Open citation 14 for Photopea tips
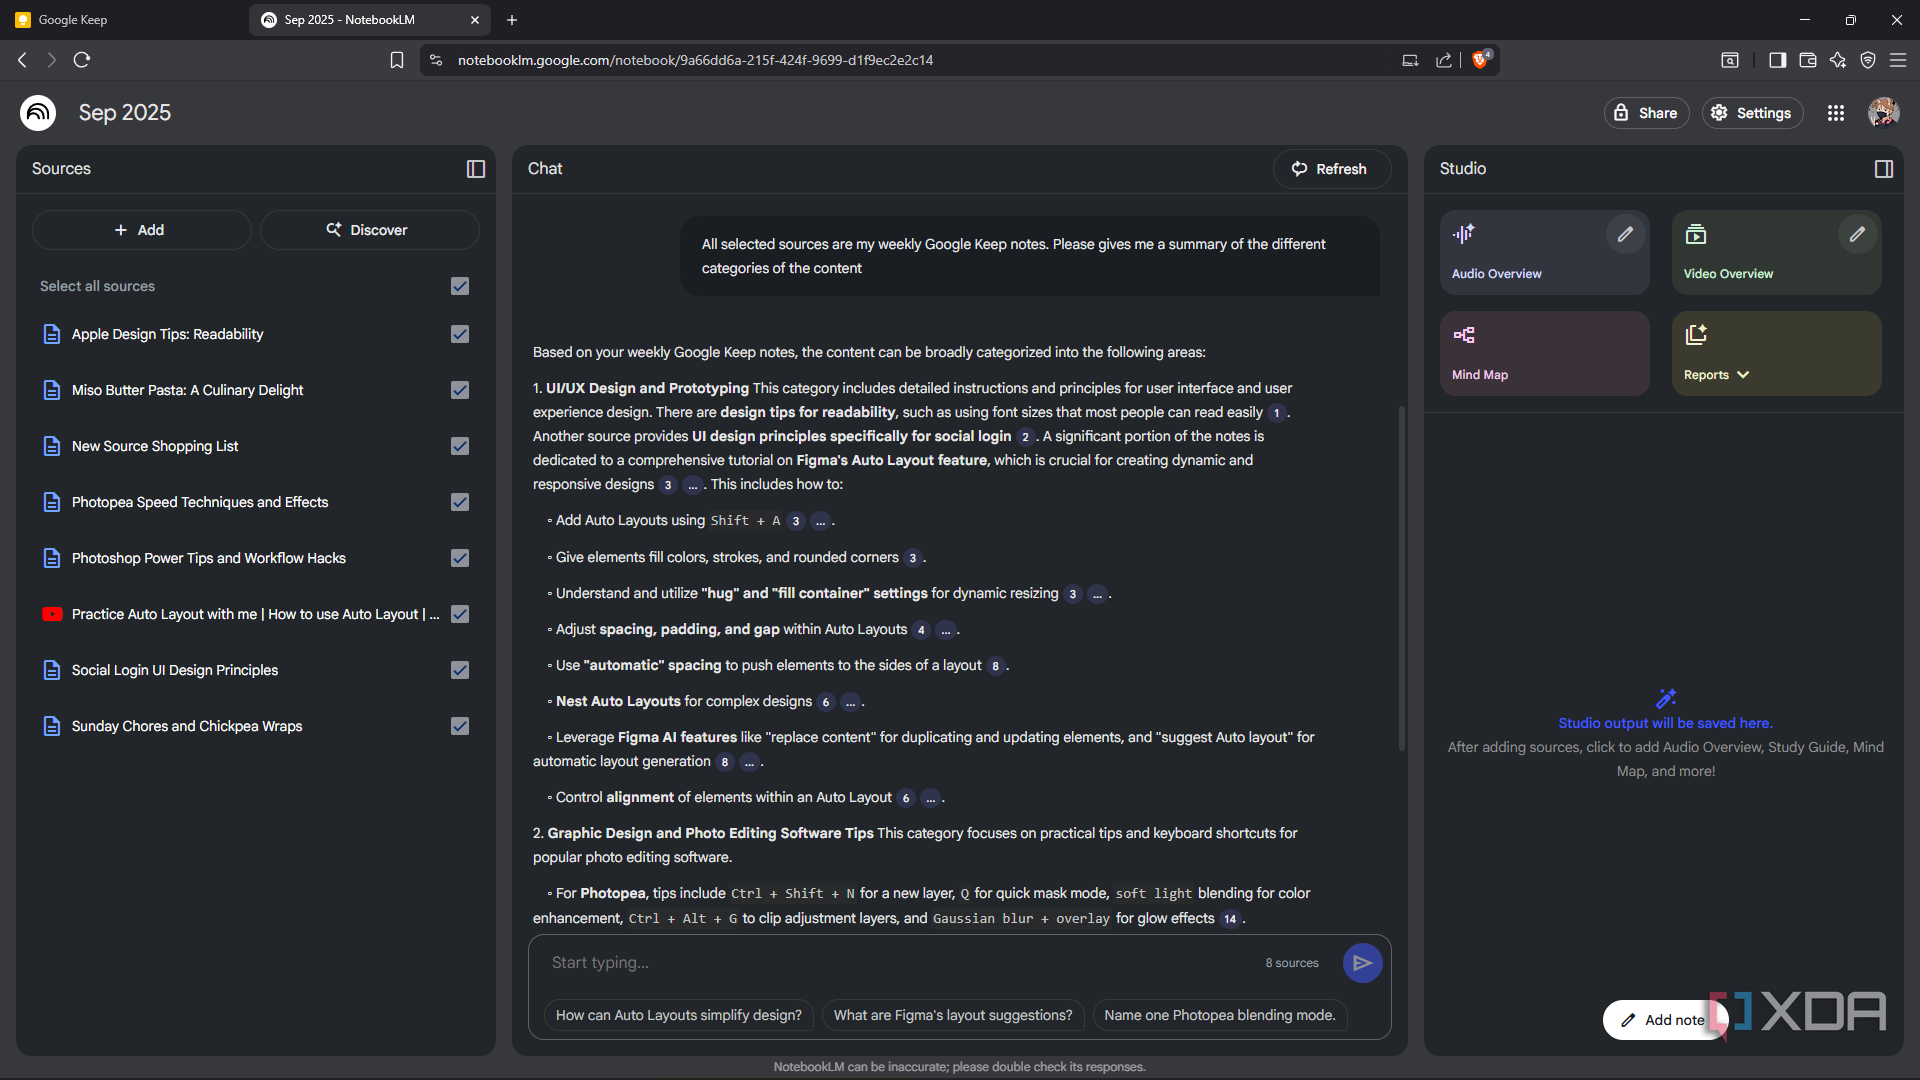 [x=1230, y=919]
